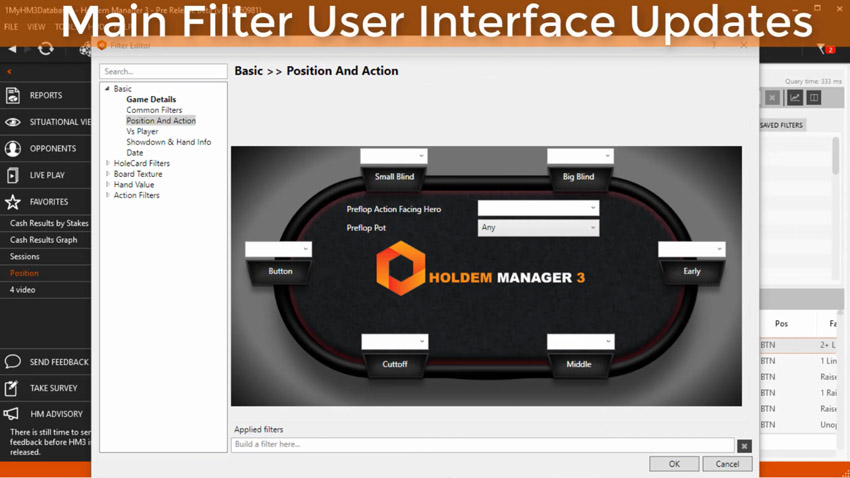Viewport: 850px width, 478px height.
Task: Click the Send Feedback speech bubble icon
Action: click(x=12, y=361)
